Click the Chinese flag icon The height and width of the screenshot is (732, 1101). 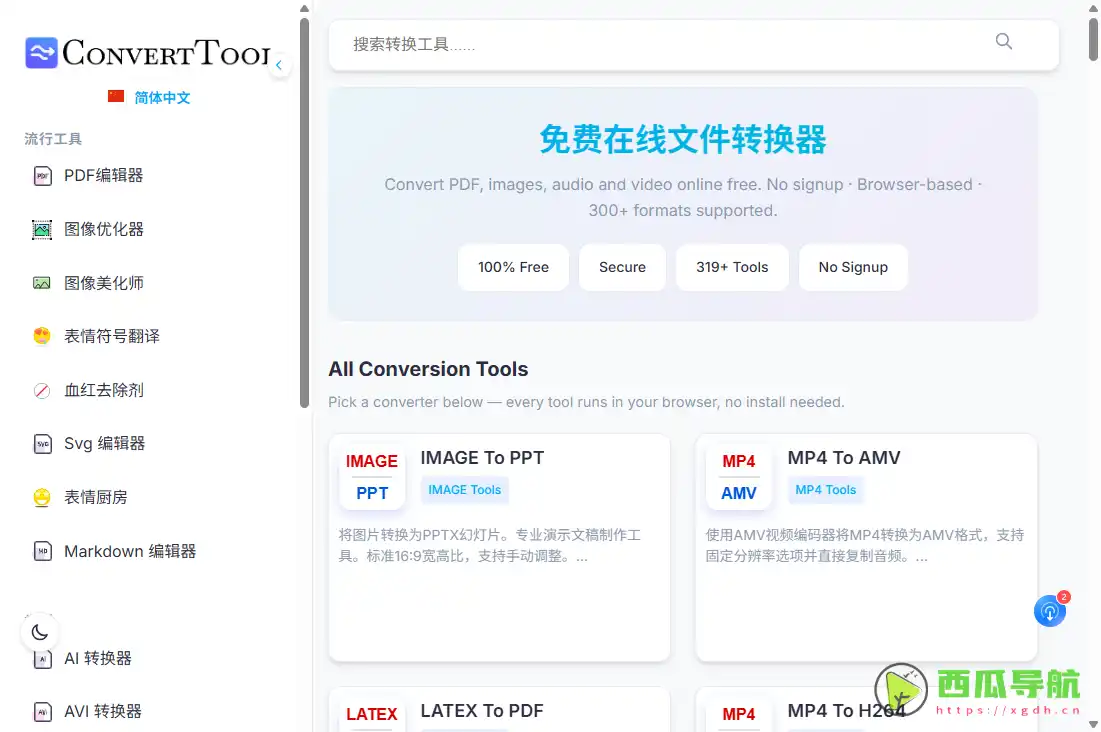click(116, 96)
